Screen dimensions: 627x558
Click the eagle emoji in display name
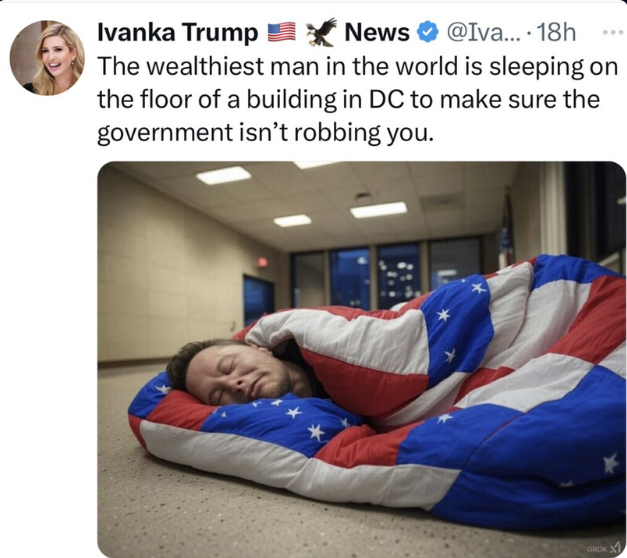click(321, 32)
